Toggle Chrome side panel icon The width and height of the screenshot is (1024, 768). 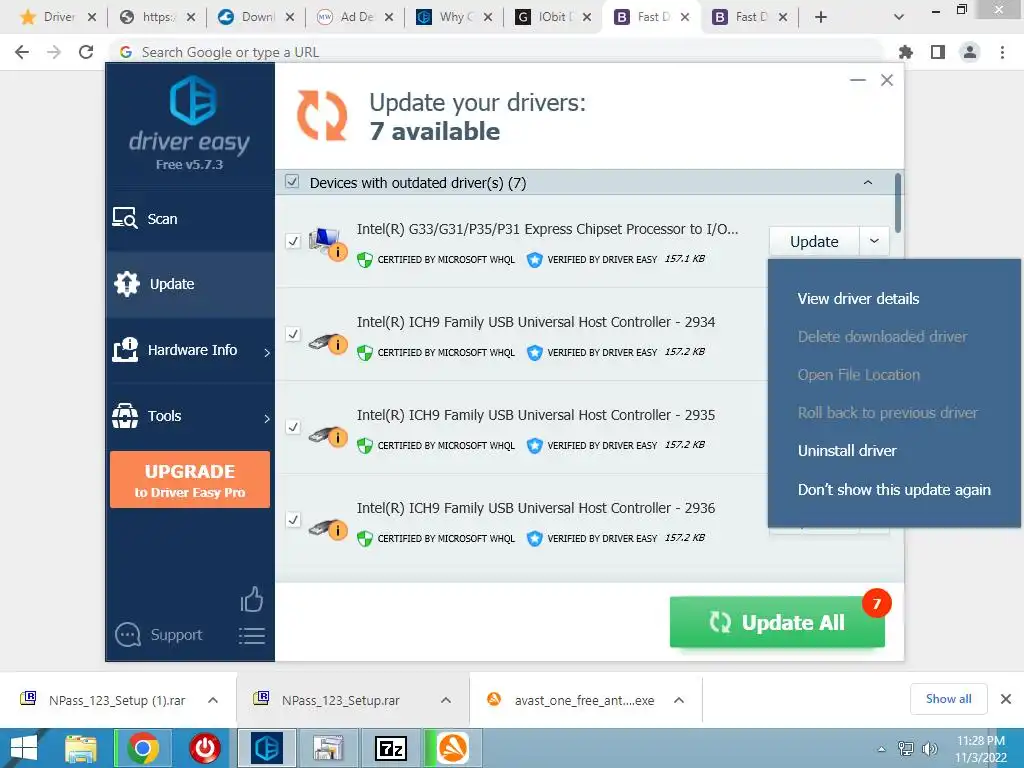[938, 52]
